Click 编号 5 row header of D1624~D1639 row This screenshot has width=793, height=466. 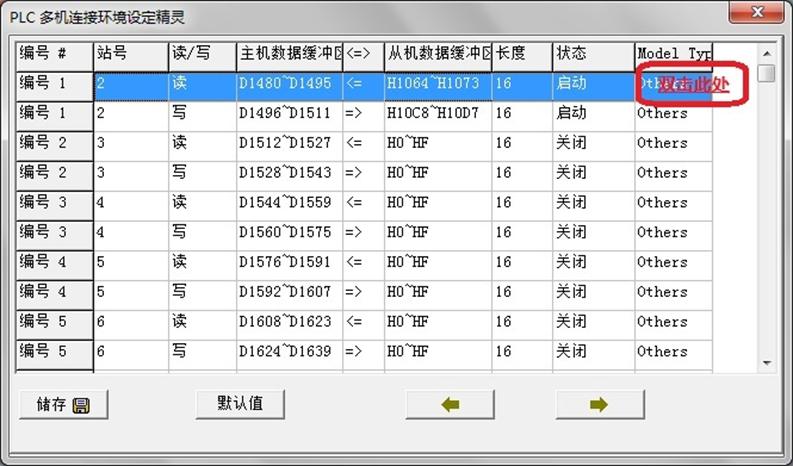point(55,356)
